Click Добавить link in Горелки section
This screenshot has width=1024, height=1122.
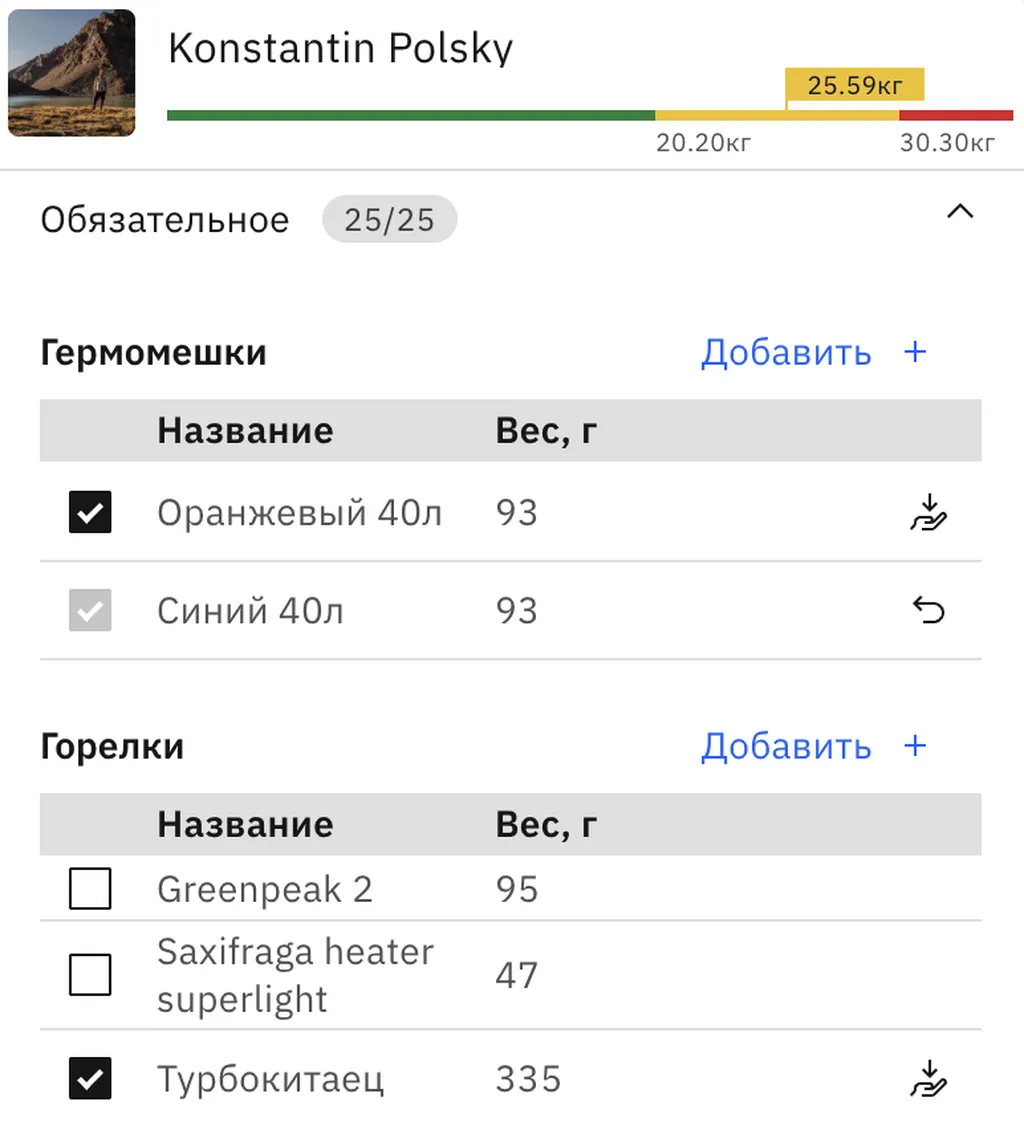tap(786, 746)
